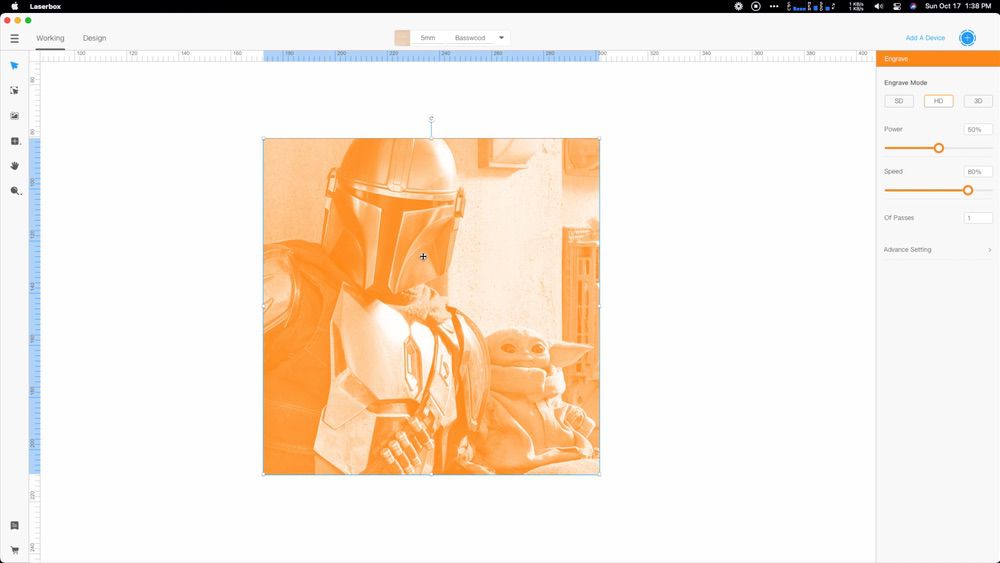Expand Advance Setting section

coord(938,250)
